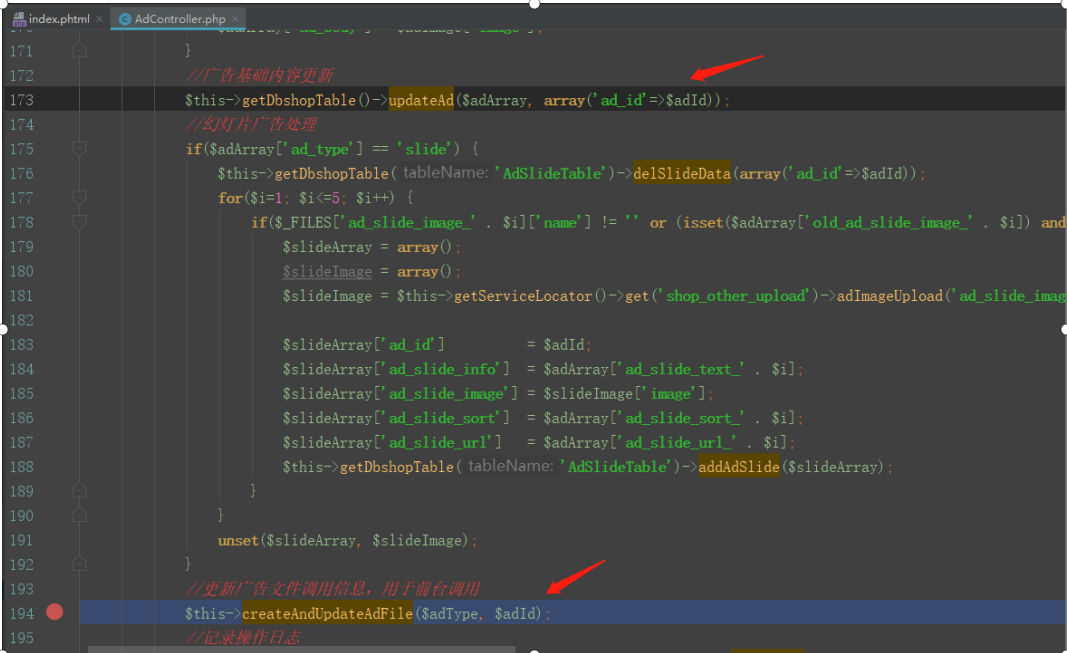Click the comment on line 174
The image size is (1067, 653).
point(251,124)
